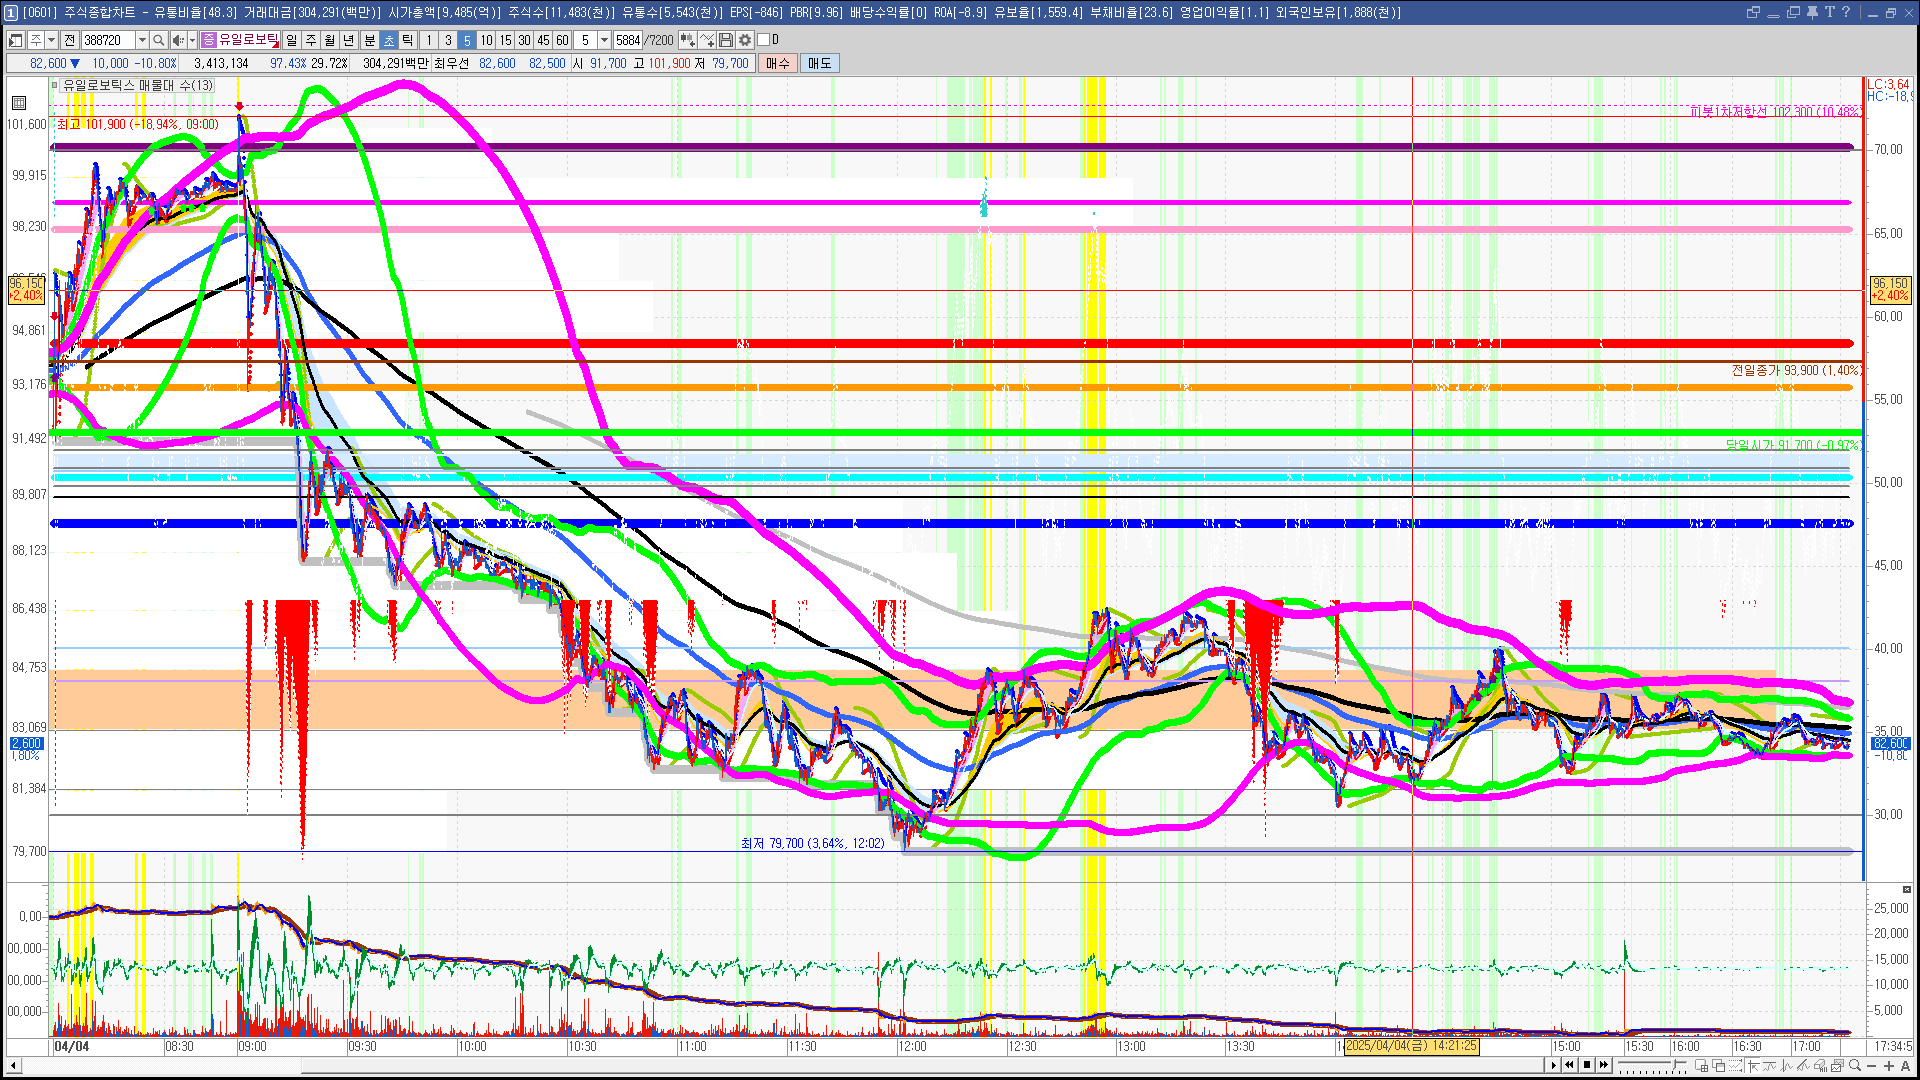Click the save chart floppy icon

click(x=726, y=40)
